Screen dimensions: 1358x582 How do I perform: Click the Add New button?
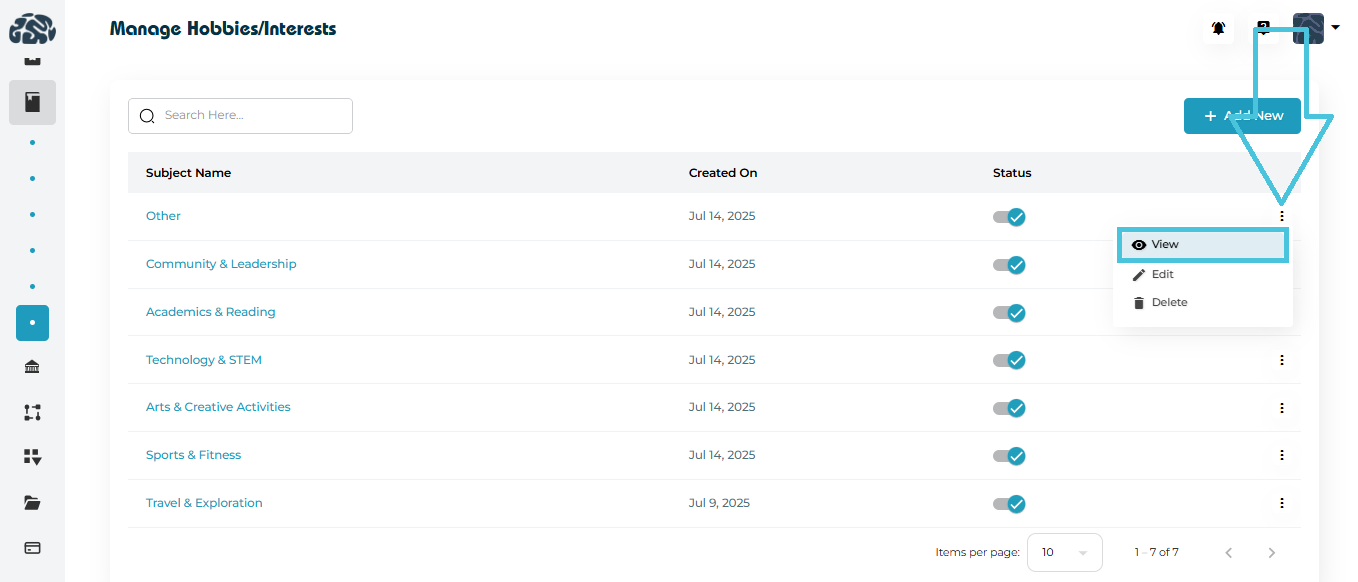1241,116
